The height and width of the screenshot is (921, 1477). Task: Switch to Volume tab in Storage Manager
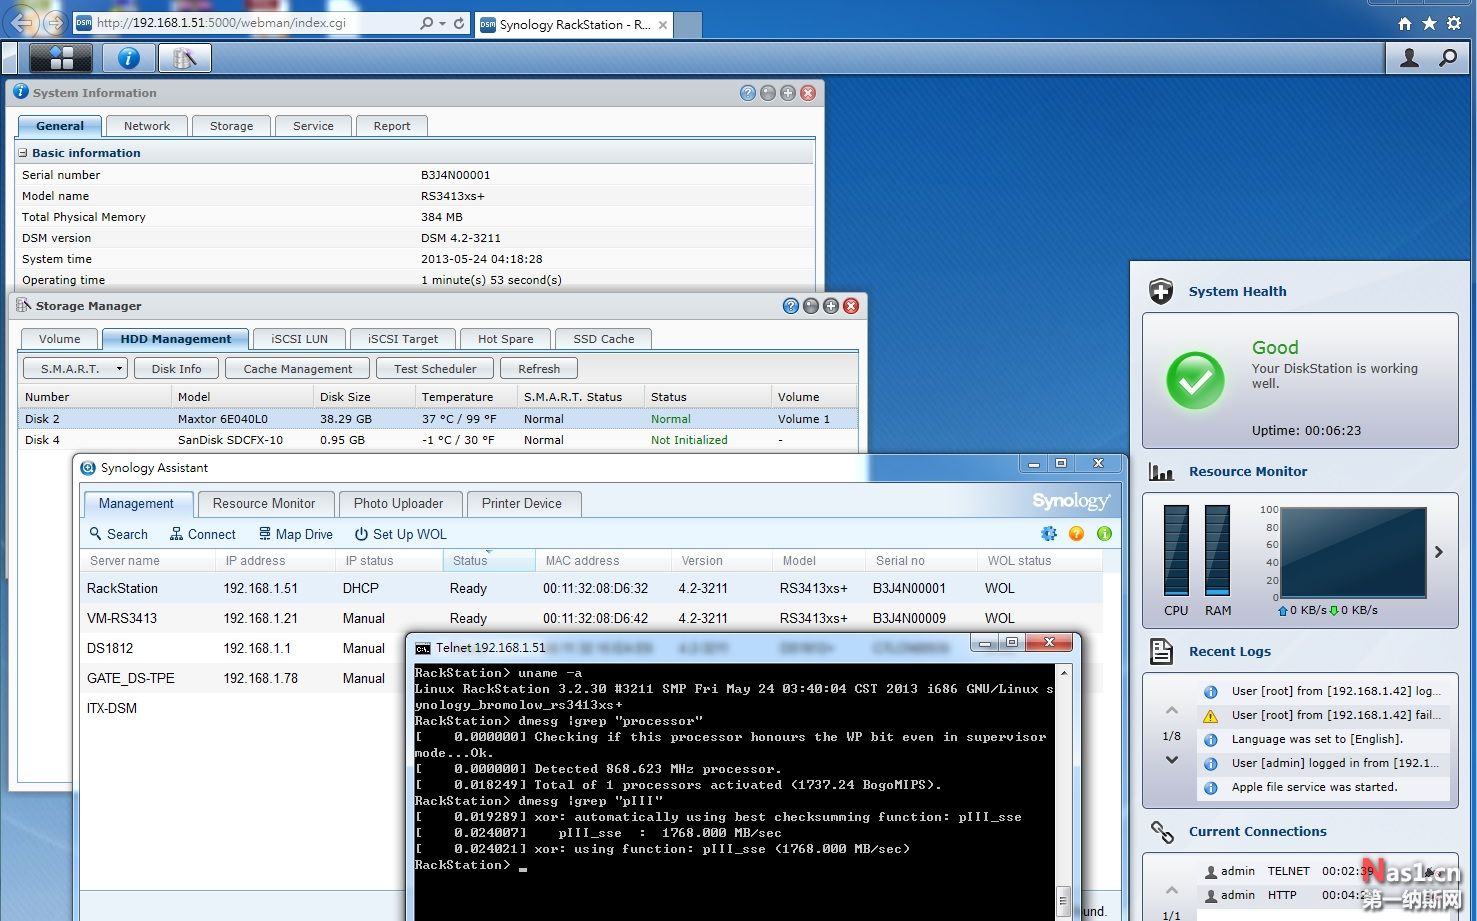[59, 339]
